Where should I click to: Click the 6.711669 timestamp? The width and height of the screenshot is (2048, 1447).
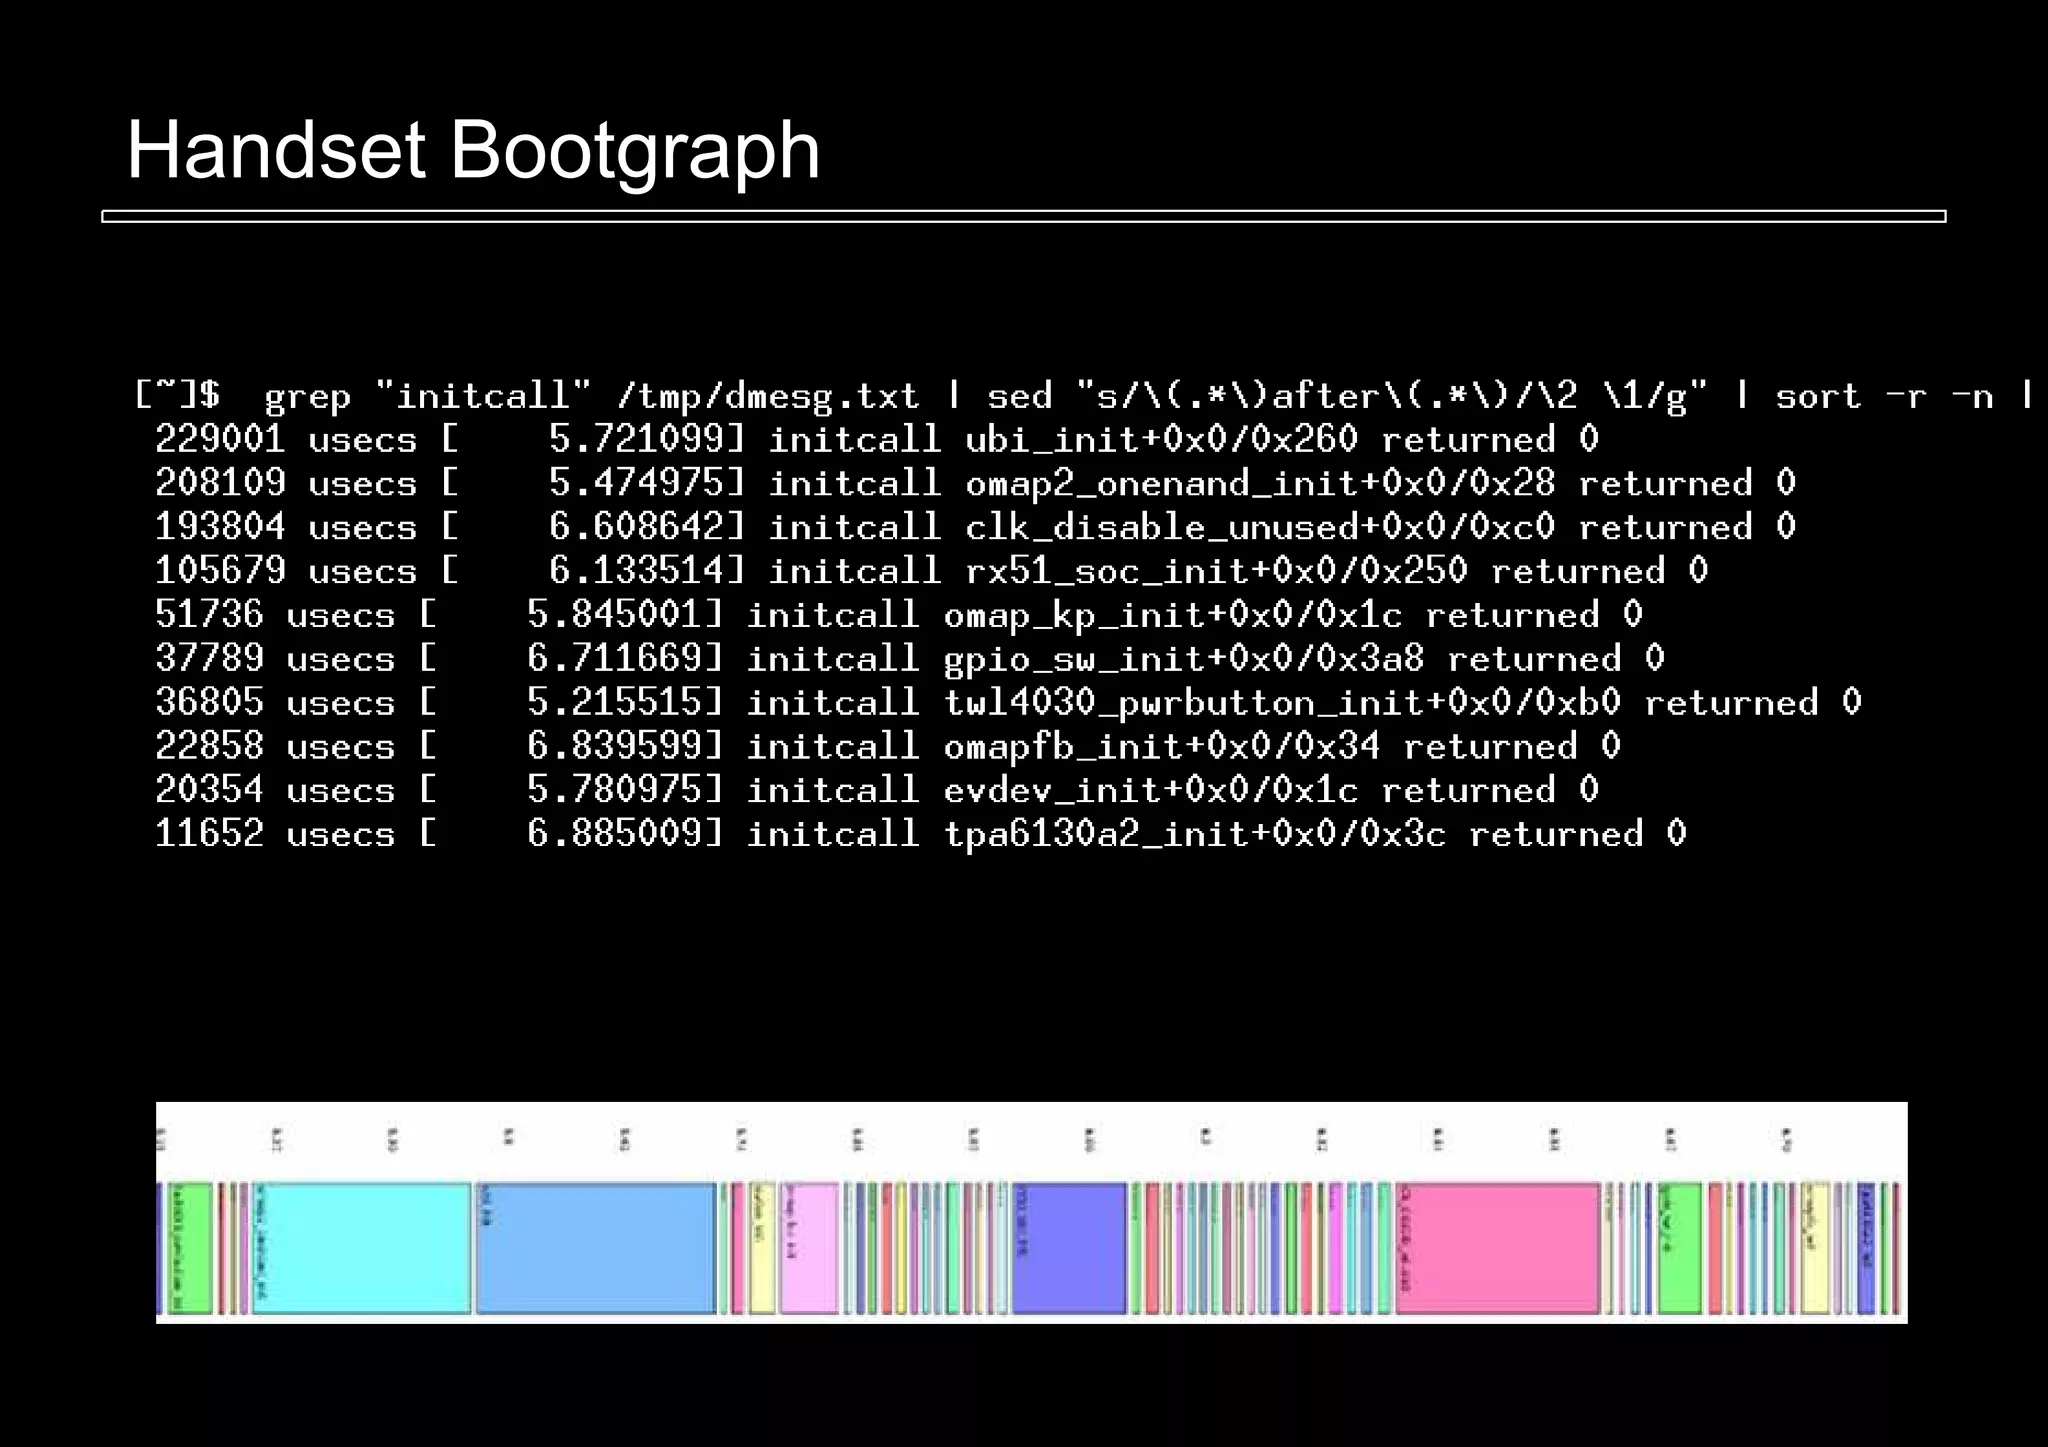[614, 658]
